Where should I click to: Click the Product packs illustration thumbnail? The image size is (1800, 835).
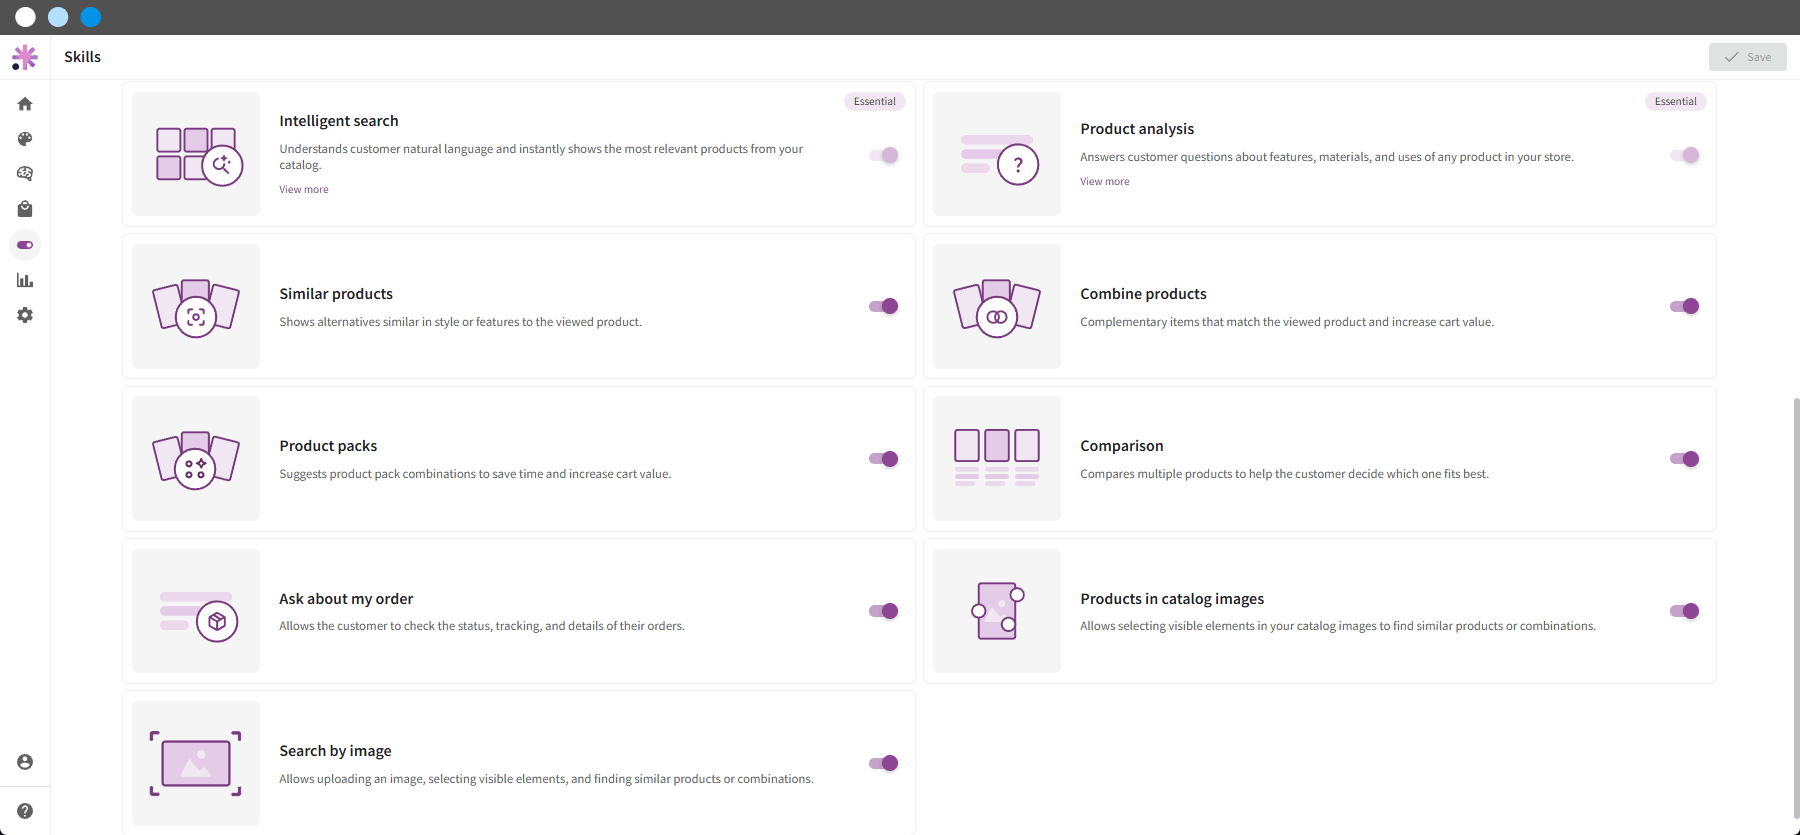(x=196, y=459)
